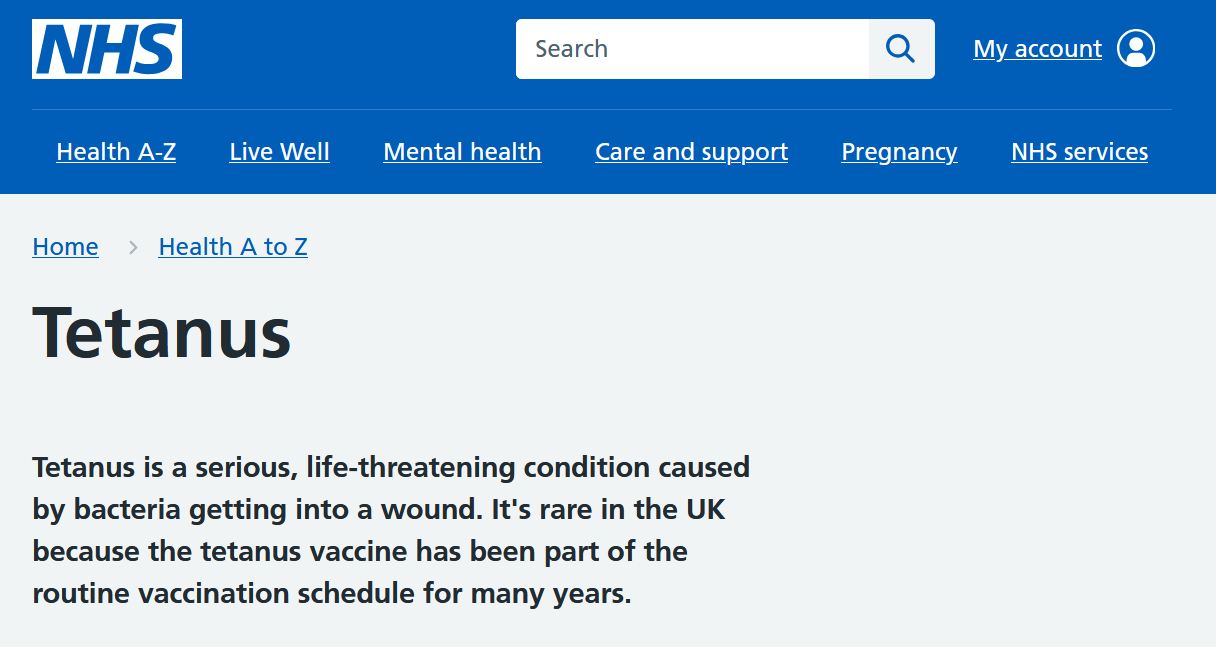Open the Live Well section
Image resolution: width=1216 pixels, height=647 pixels.
[279, 151]
